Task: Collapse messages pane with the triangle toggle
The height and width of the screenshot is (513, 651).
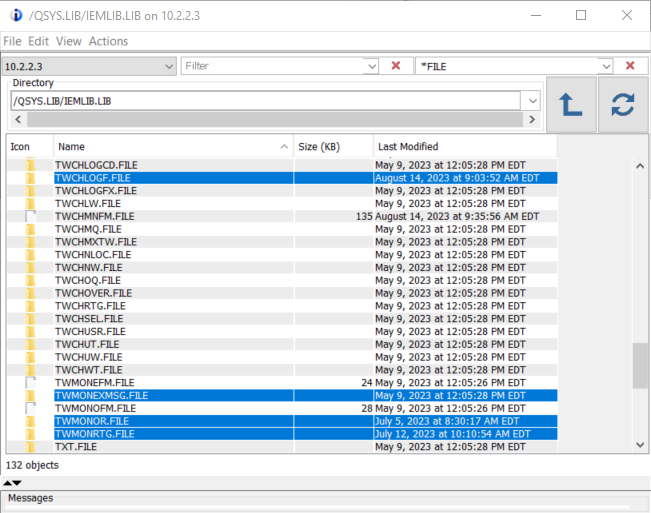Action: tap(12, 483)
